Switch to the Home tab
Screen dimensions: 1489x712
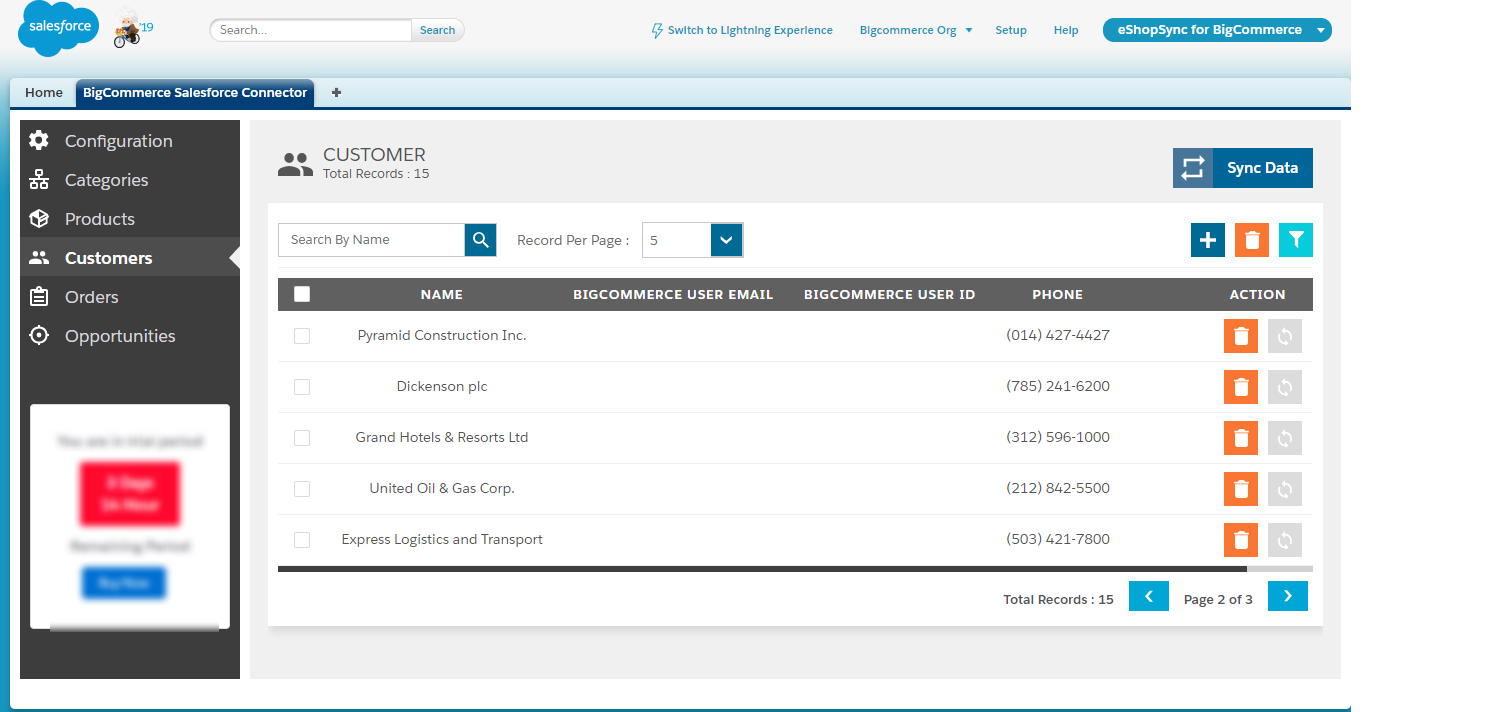click(x=44, y=93)
